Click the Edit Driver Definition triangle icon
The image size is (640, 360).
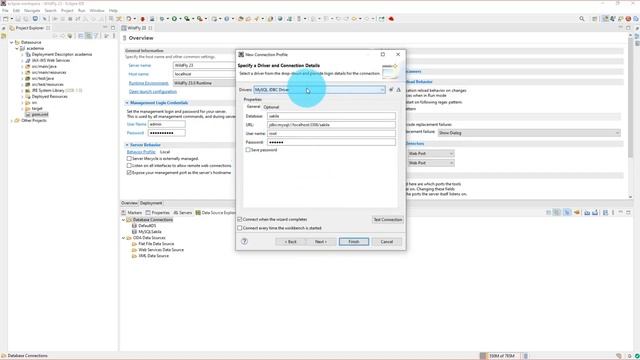(399, 89)
